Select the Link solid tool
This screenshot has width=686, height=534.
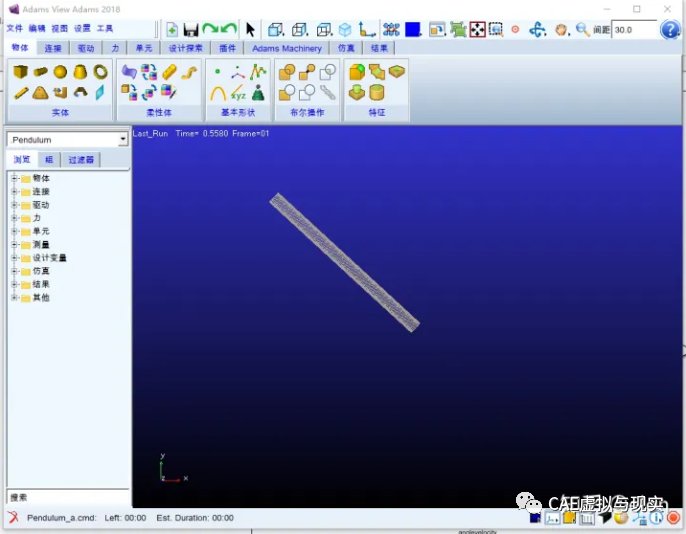21,93
